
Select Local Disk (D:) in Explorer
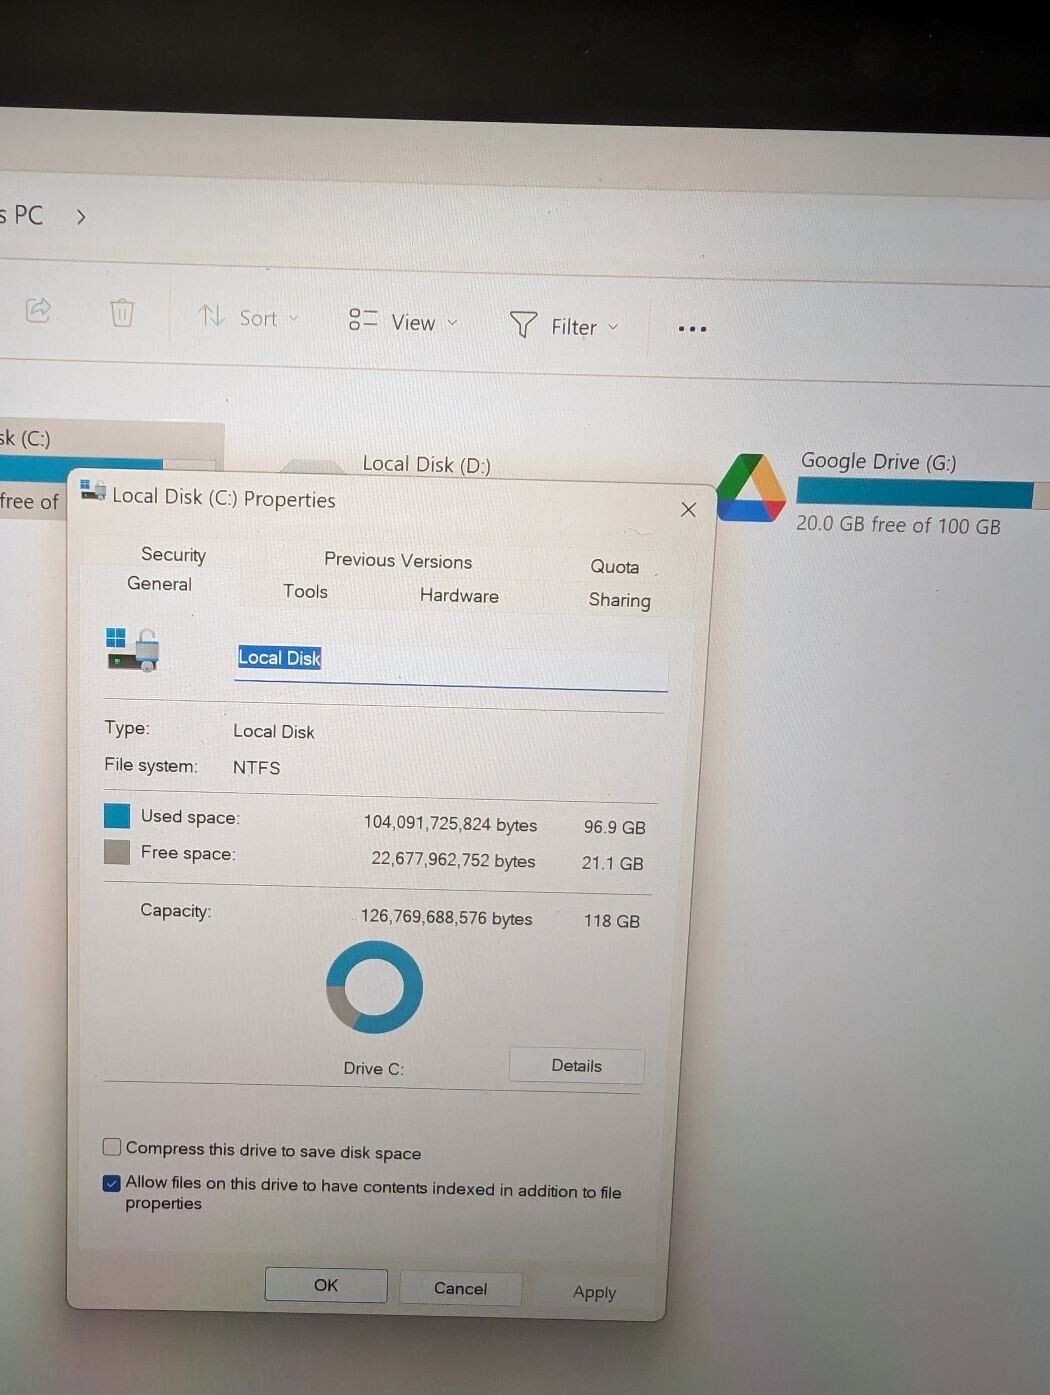(426, 464)
